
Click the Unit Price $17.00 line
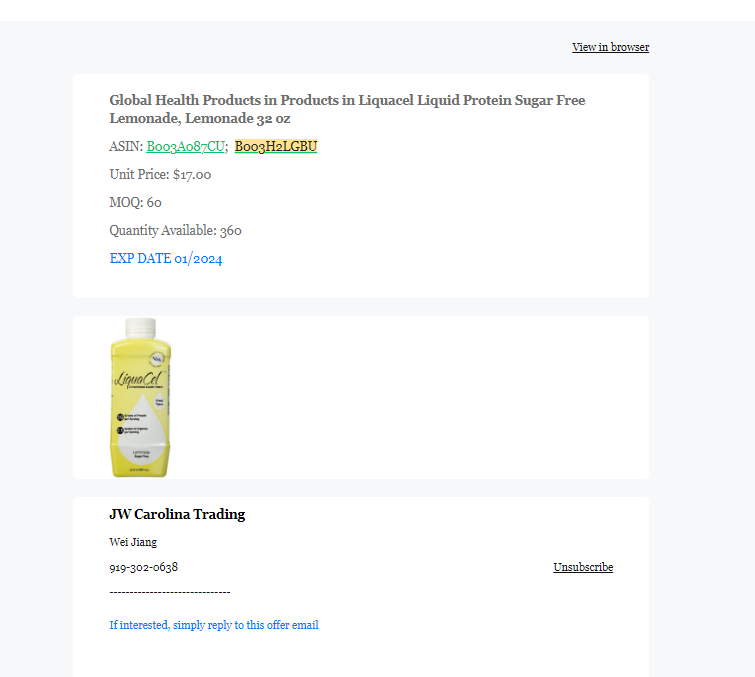point(160,174)
